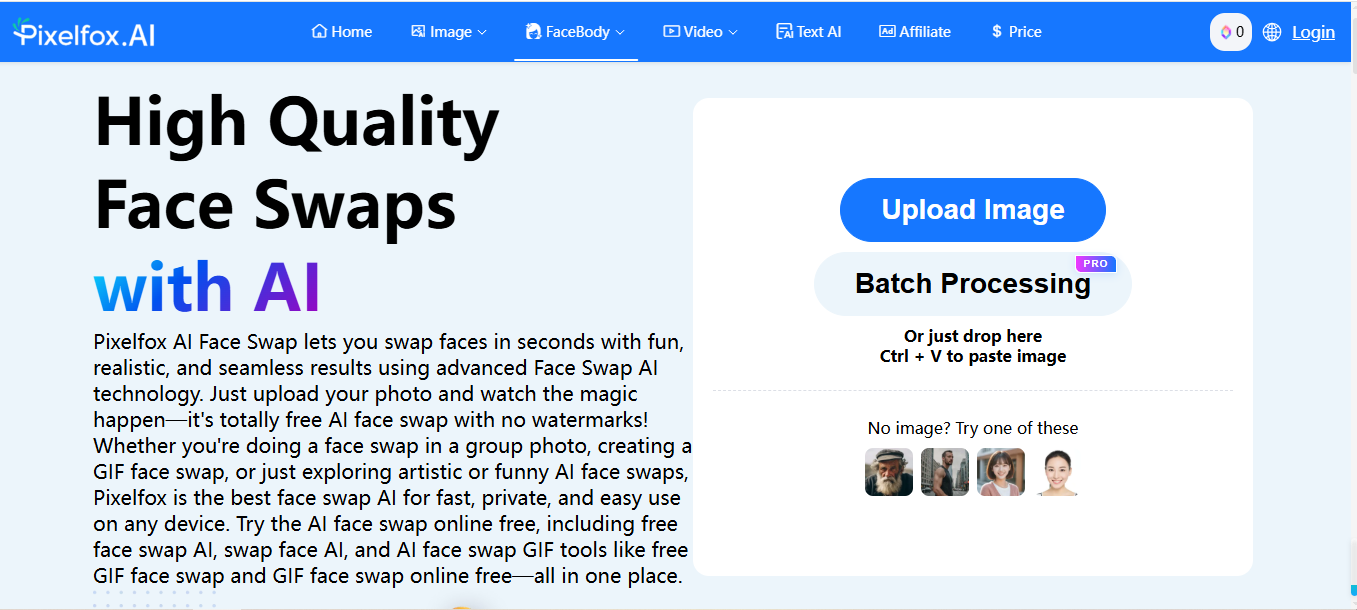Click the Batch Processing button

point(972,284)
